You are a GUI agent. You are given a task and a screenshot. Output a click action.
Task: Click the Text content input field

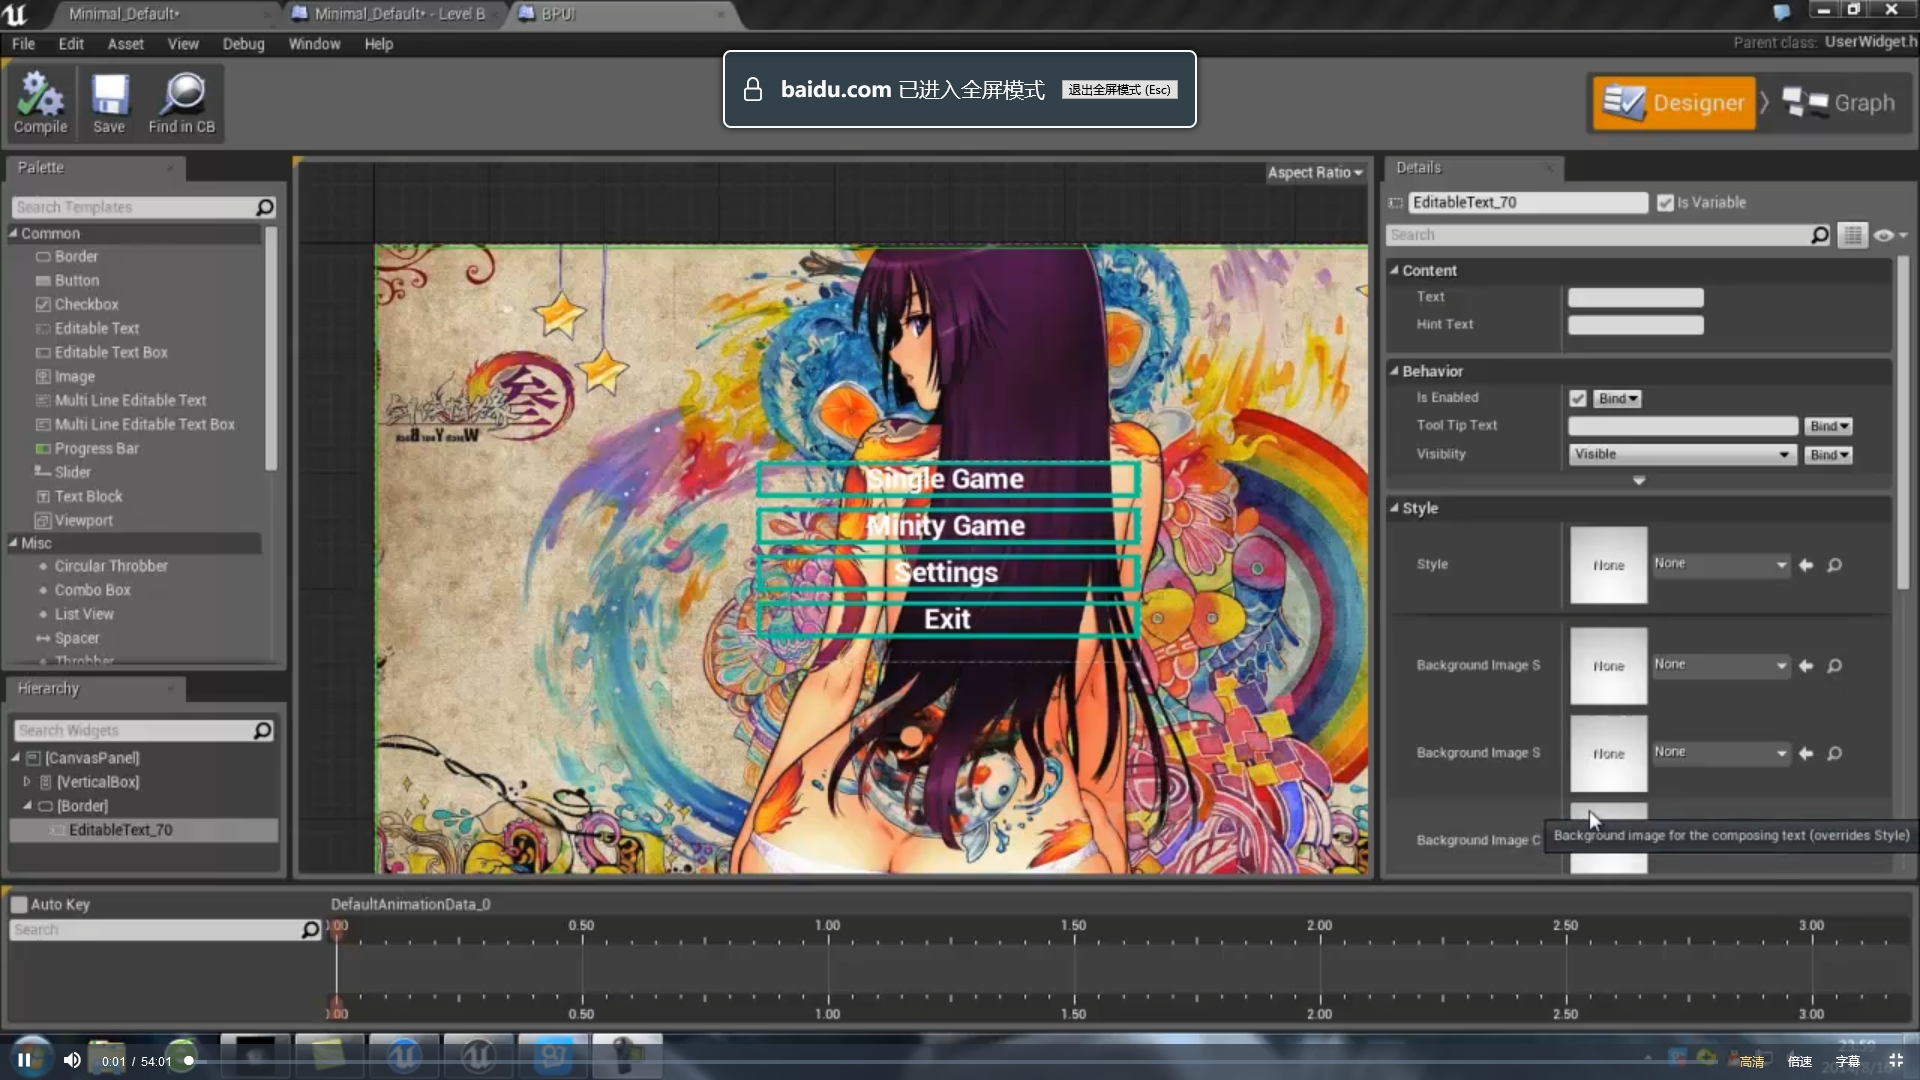point(1636,298)
